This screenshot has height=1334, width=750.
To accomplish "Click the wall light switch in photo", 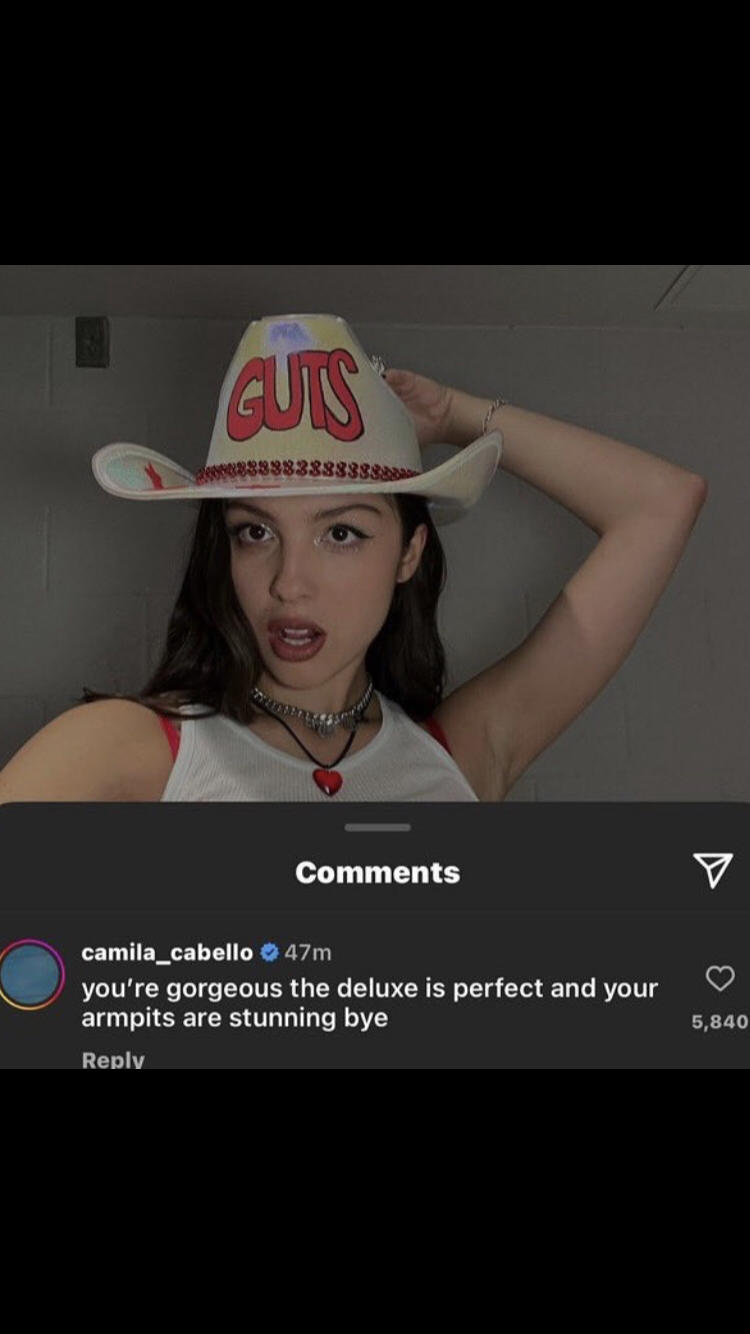I will tap(92, 342).
